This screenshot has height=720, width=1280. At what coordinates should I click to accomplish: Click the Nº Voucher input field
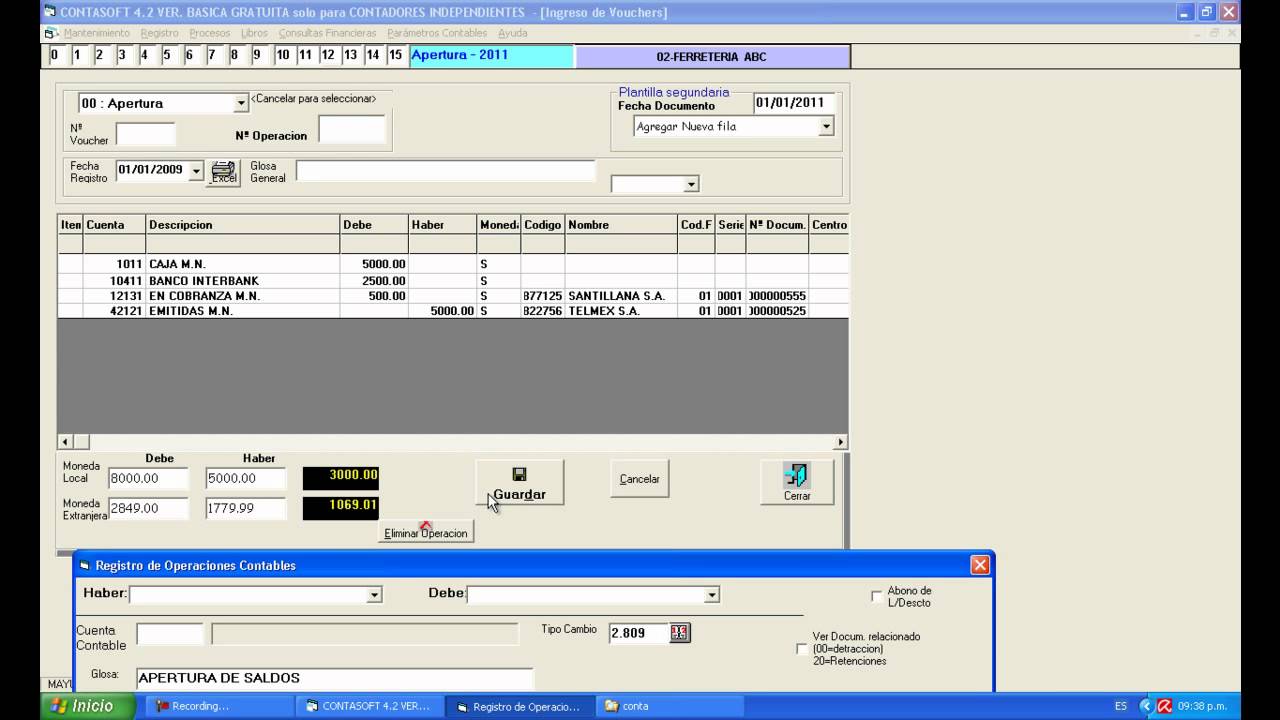[x=145, y=134]
